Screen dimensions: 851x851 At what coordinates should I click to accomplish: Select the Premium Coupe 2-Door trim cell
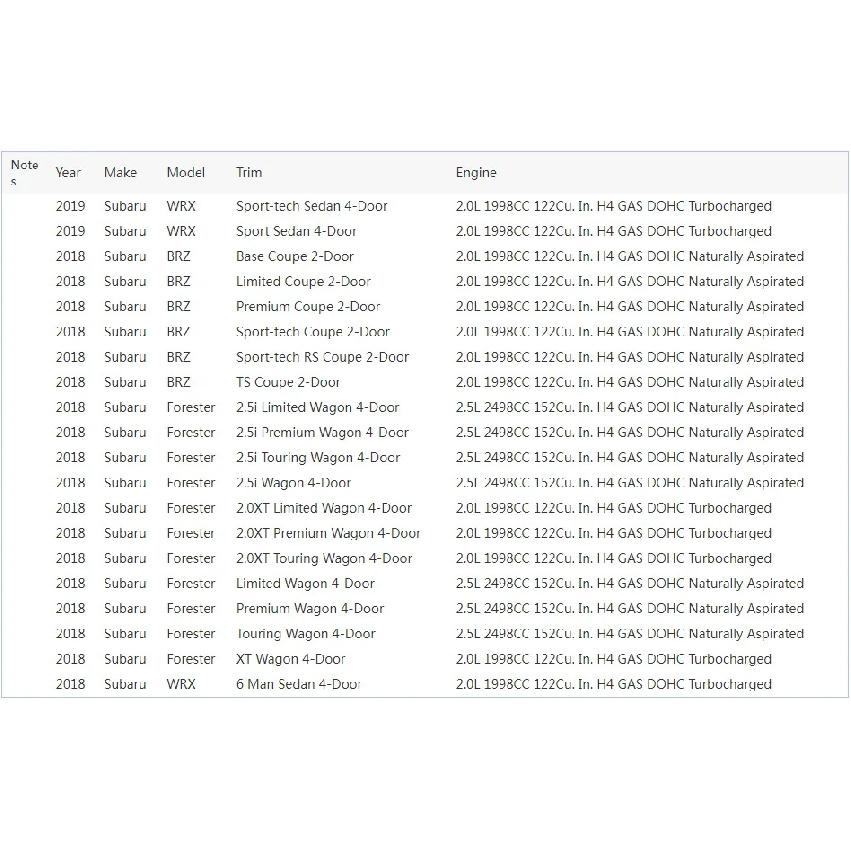(x=308, y=307)
